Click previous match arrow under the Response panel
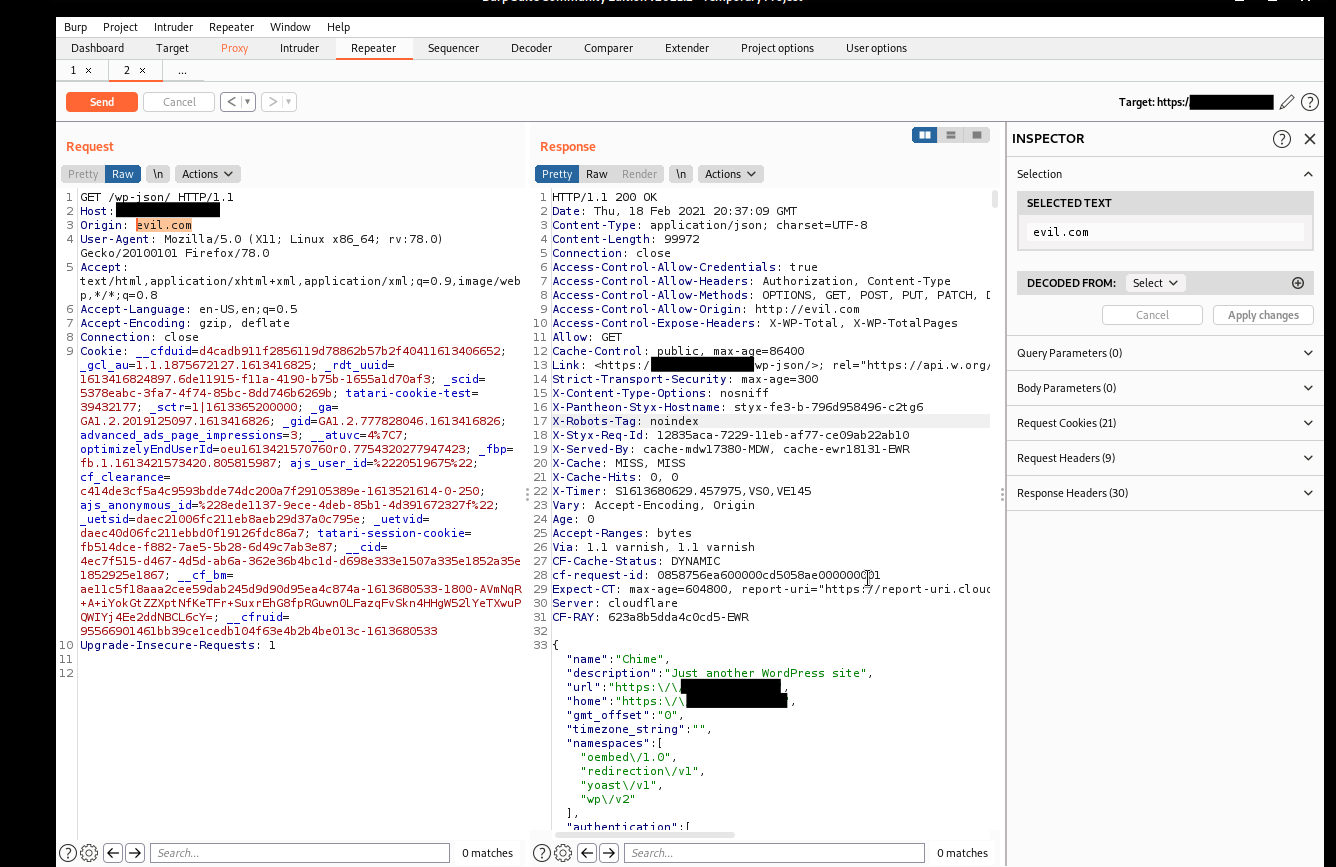The width and height of the screenshot is (1336, 867). coord(587,852)
